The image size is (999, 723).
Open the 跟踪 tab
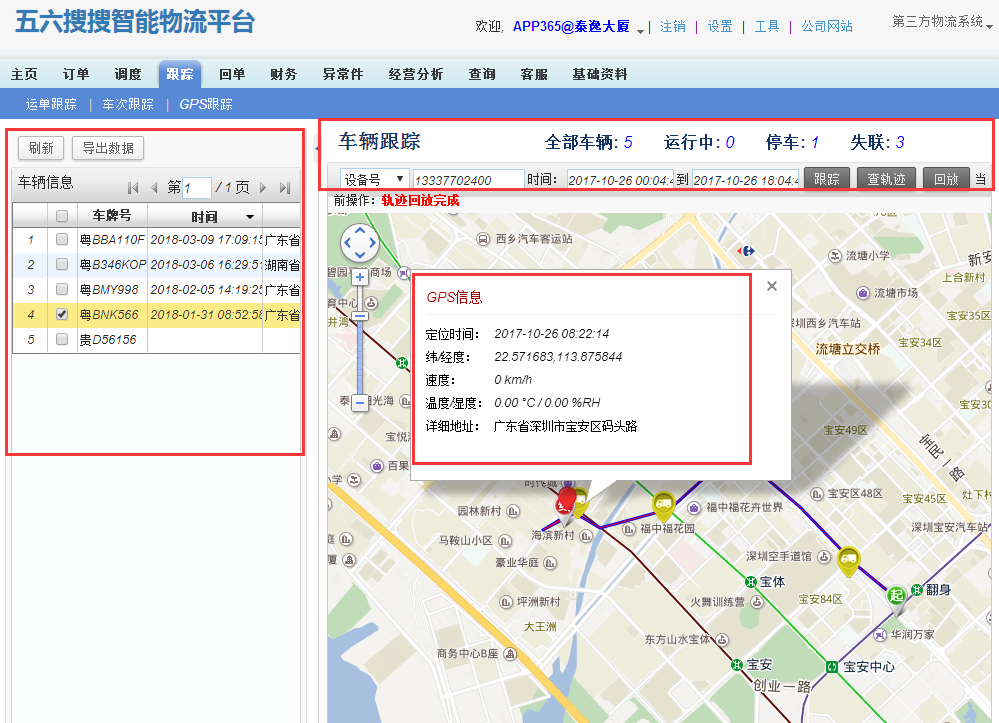180,75
